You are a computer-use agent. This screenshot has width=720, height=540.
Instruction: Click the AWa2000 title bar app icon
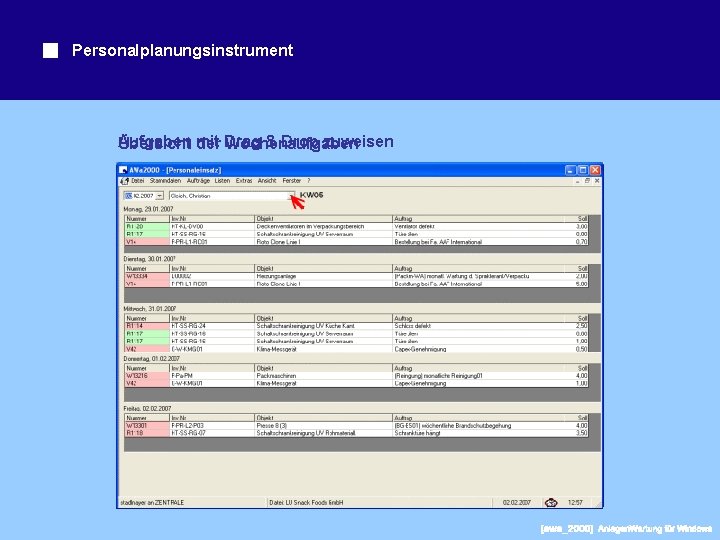[123, 170]
